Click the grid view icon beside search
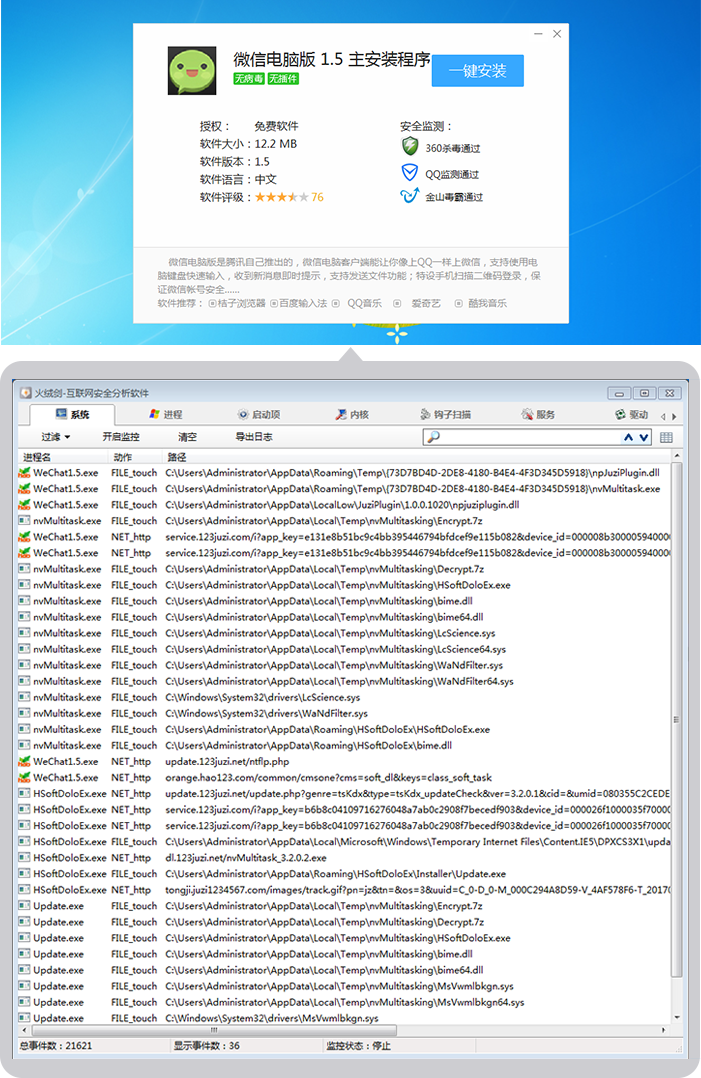 [x=666, y=437]
